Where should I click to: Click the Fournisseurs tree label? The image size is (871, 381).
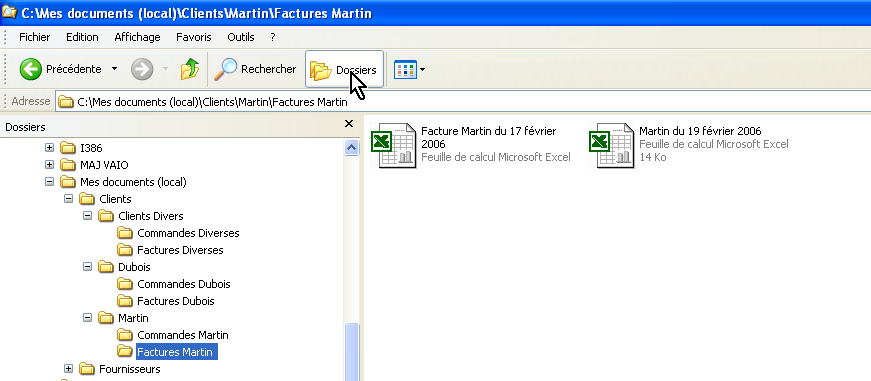tap(129, 369)
